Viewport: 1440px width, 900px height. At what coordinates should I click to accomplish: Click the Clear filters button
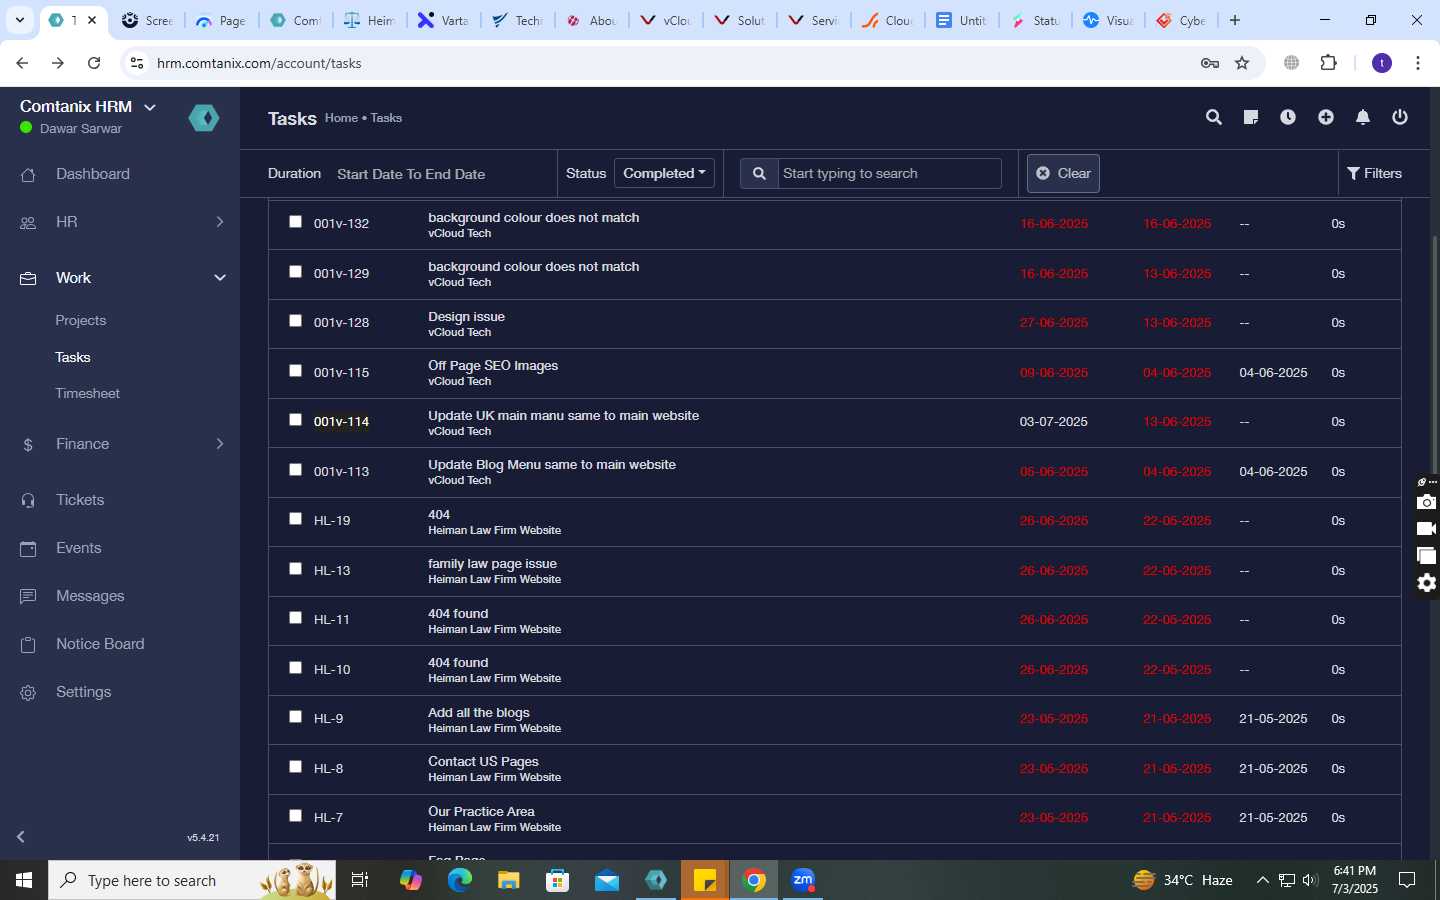coord(1063,173)
